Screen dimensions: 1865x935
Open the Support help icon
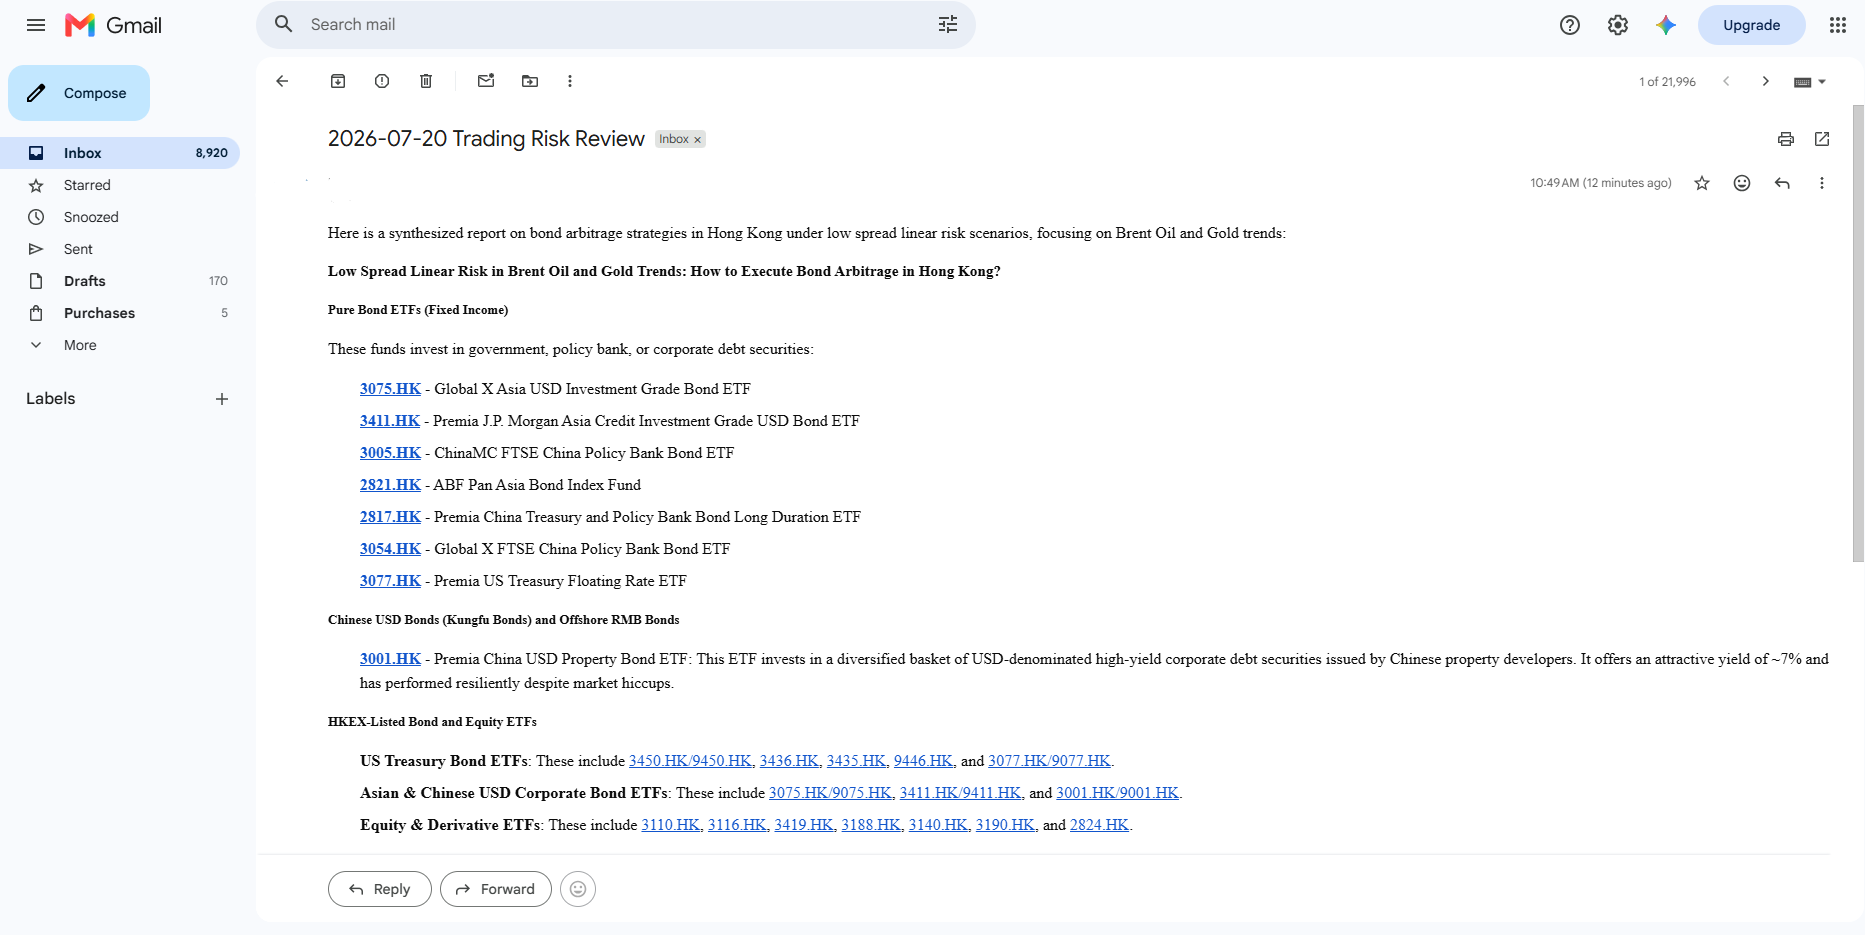click(x=1570, y=25)
